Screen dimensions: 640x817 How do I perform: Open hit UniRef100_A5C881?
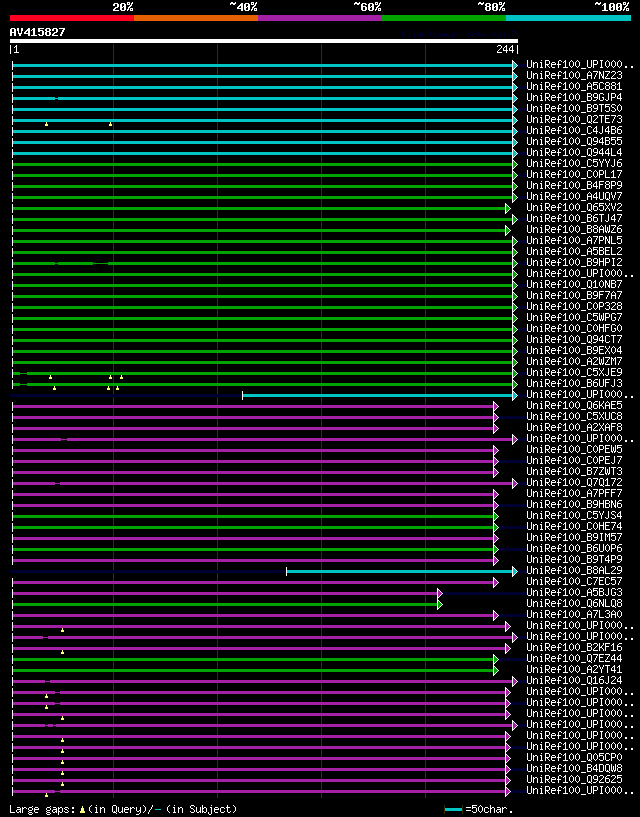tap(574, 86)
